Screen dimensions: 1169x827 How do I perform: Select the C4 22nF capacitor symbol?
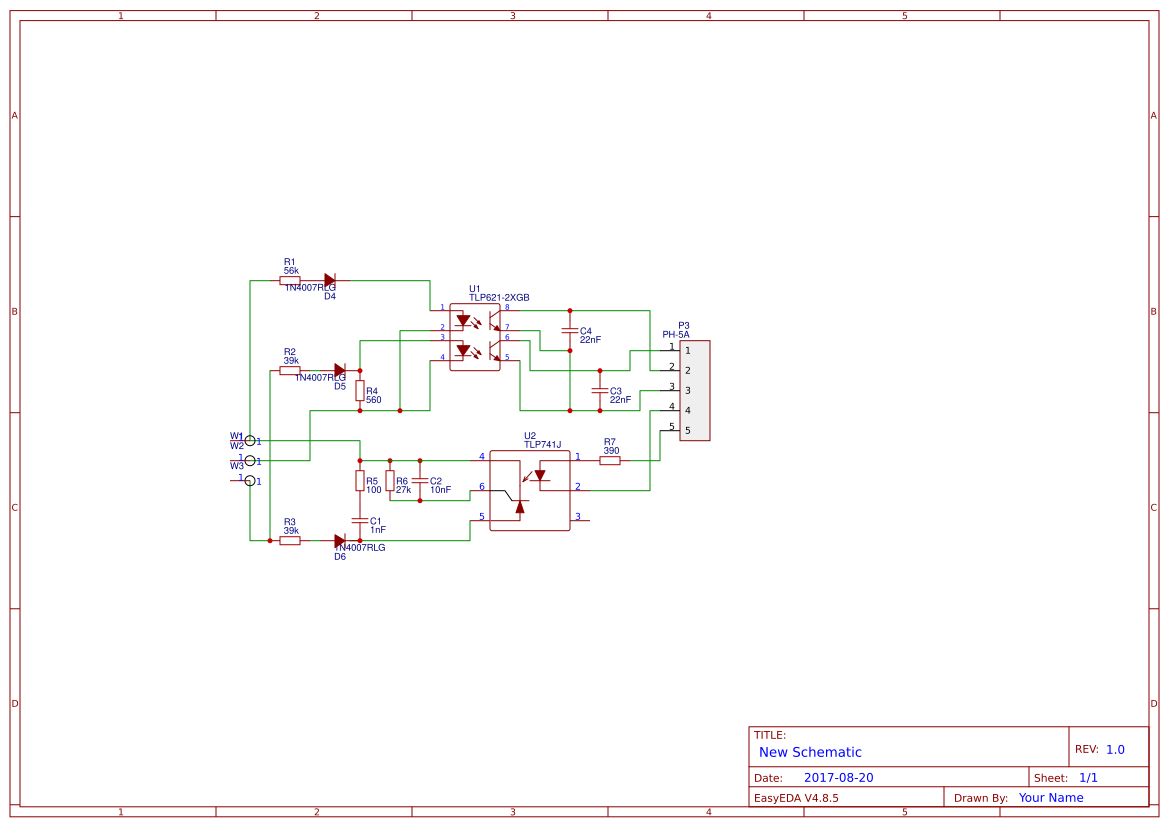click(570, 330)
